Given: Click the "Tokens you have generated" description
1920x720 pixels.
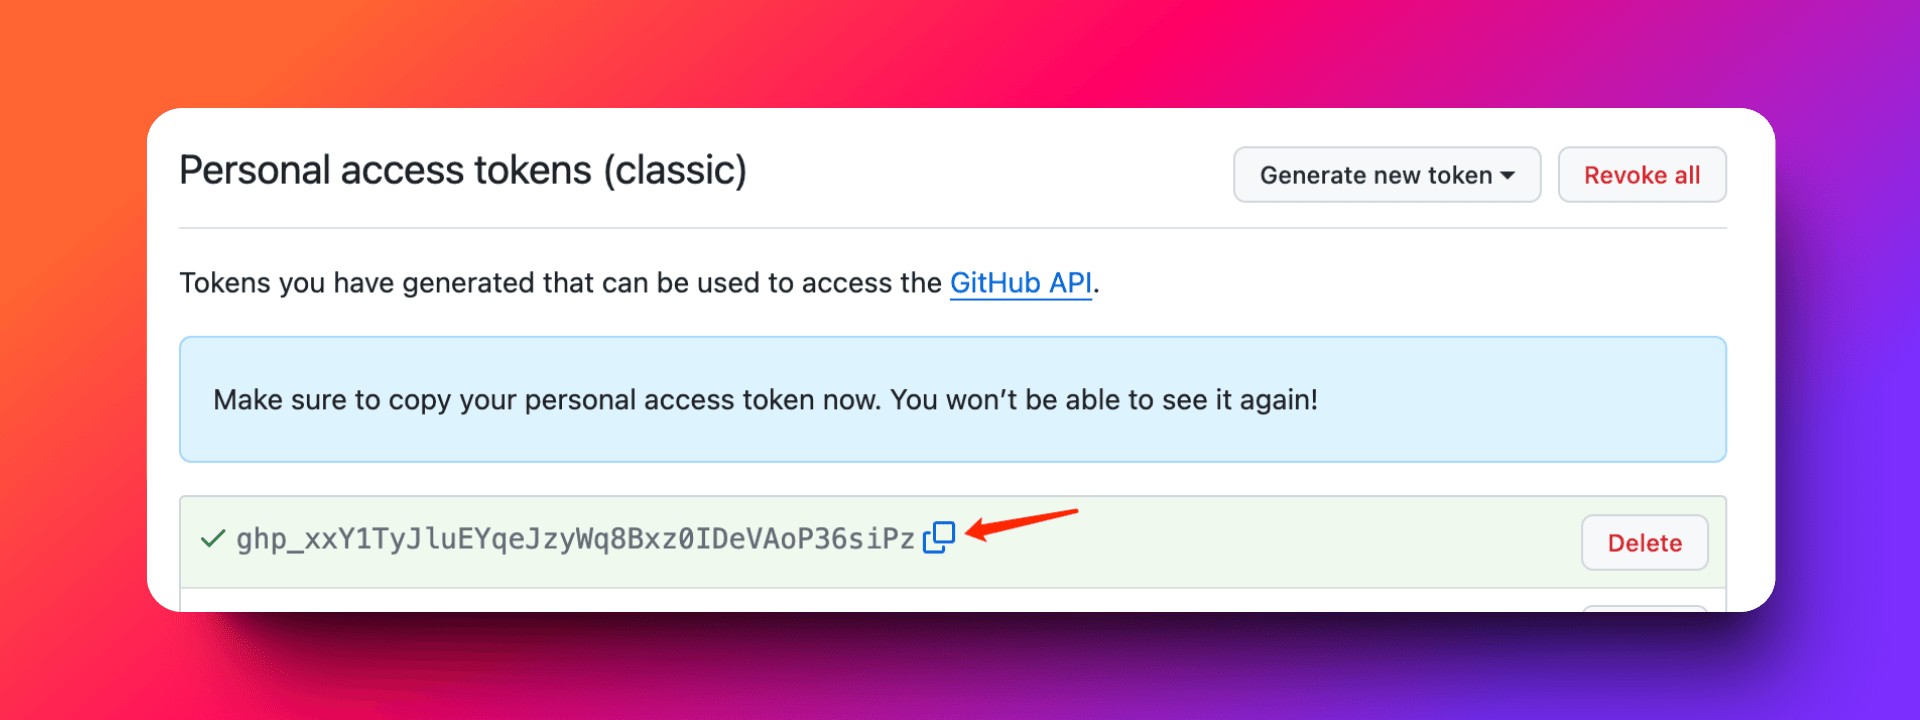Looking at the screenshot, I should point(560,283).
